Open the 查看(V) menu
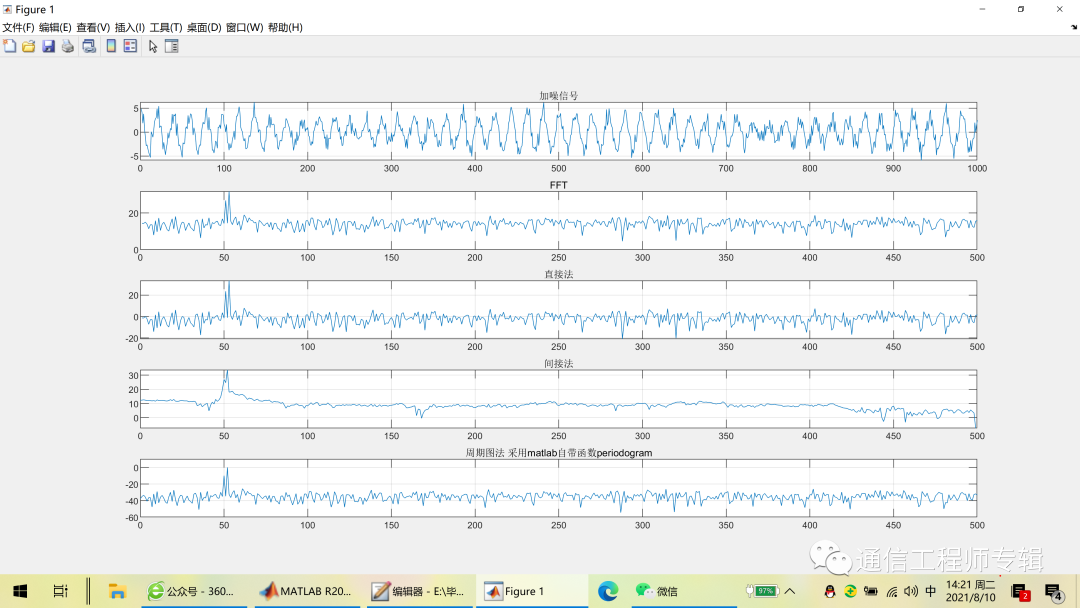Screen dimensions: 1080x608 point(93,28)
